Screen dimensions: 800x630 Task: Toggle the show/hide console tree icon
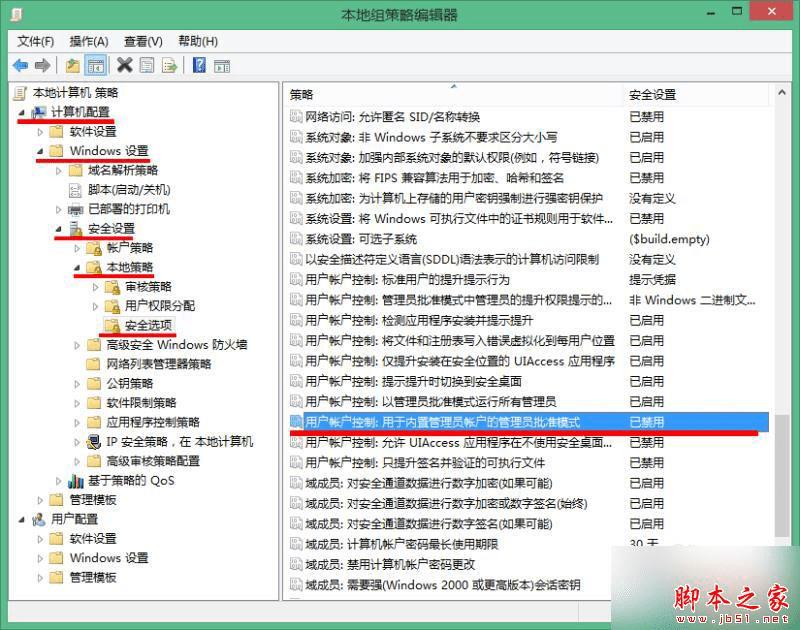[95, 65]
